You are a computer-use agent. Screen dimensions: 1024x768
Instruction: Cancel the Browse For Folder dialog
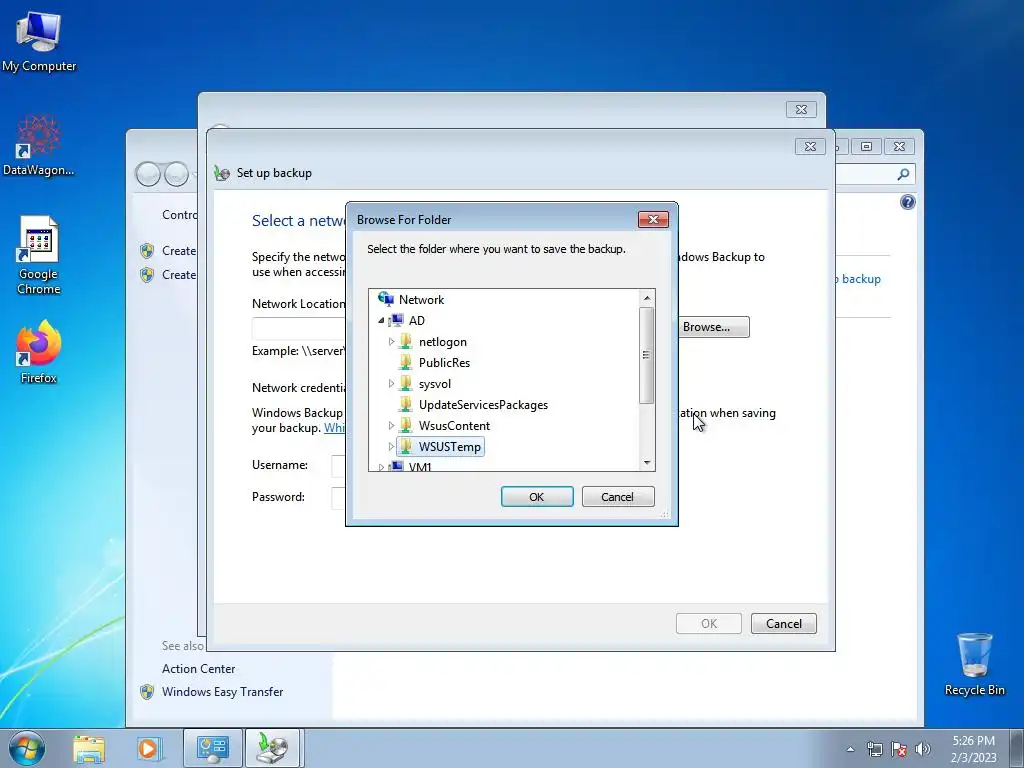(617, 496)
